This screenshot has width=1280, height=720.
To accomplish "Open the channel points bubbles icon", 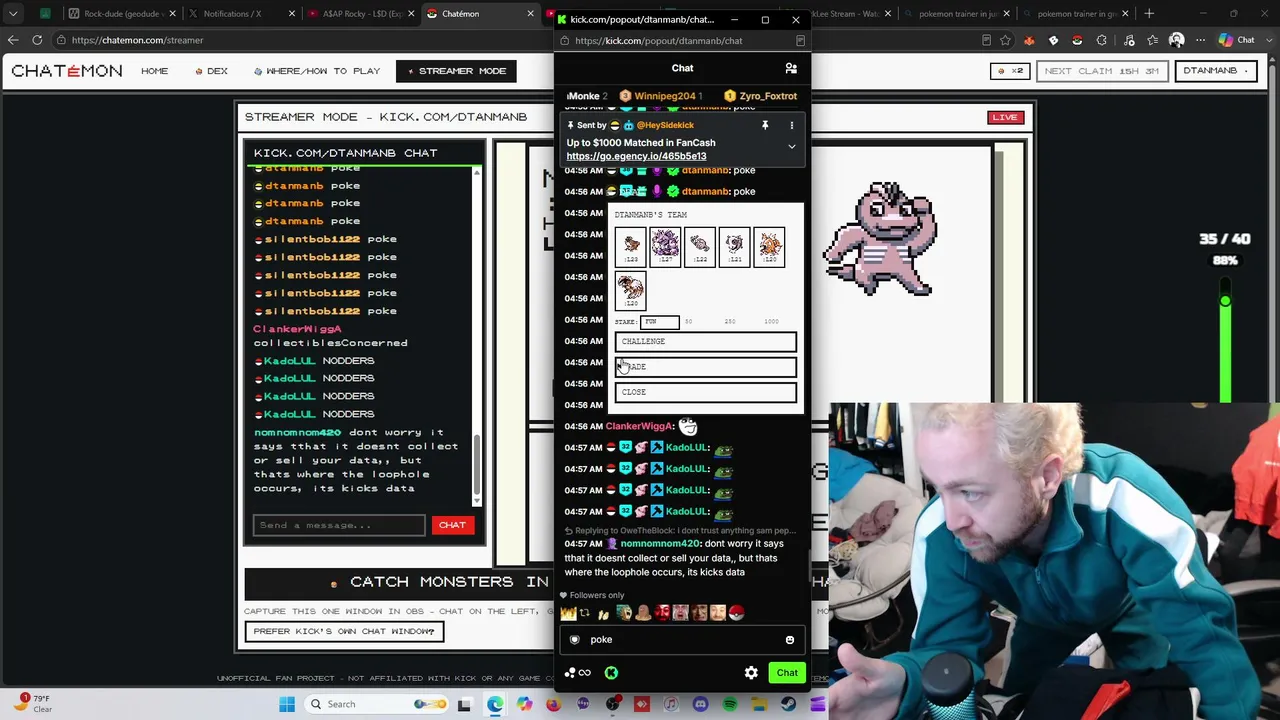I will pos(570,673).
